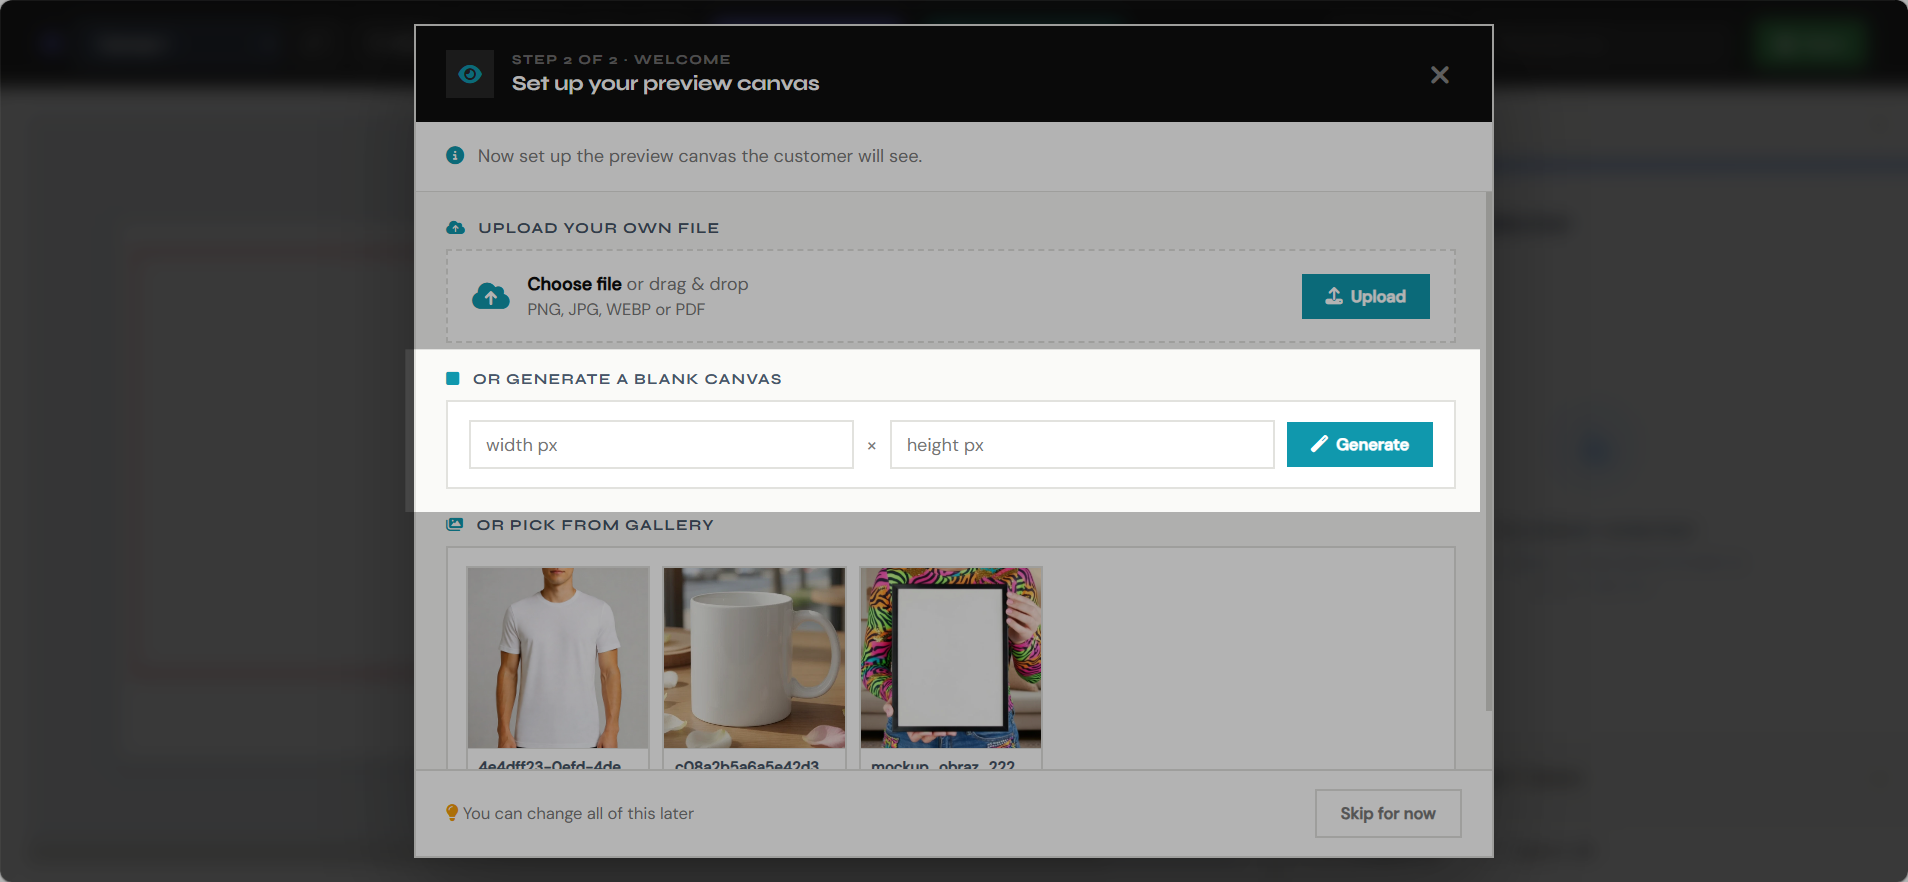The image size is (1908, 882).
Task: Select the white T-shirt mockup thumbnail
Action: 558,658
